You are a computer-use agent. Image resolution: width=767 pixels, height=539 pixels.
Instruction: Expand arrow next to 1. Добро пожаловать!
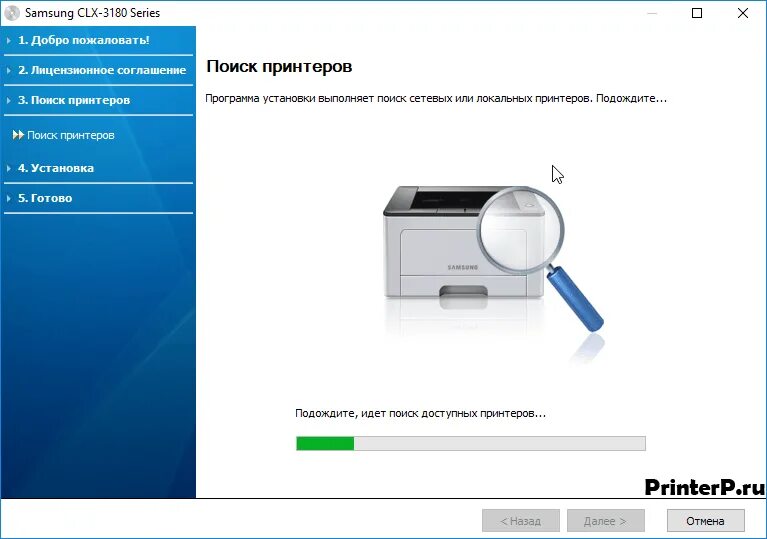click(x=9, y=41)
